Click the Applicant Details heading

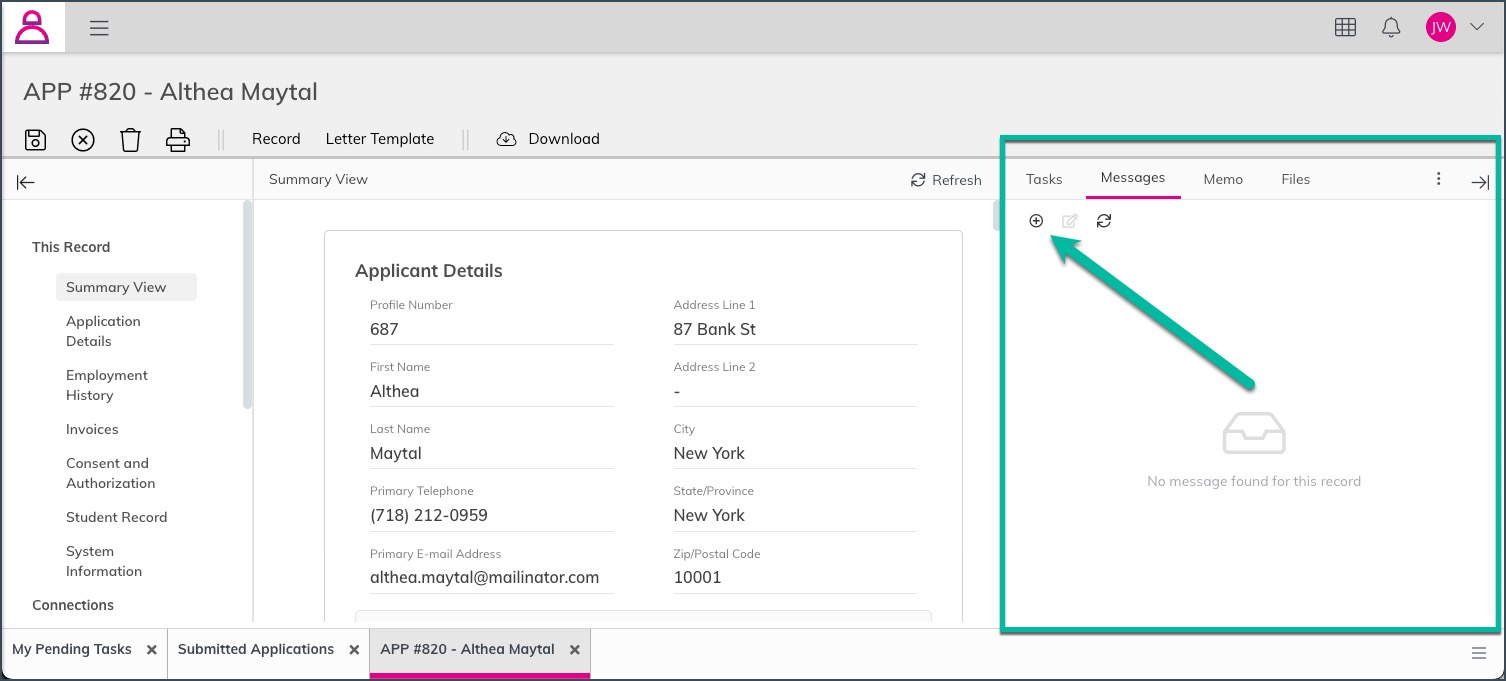(x=429, y=271)
